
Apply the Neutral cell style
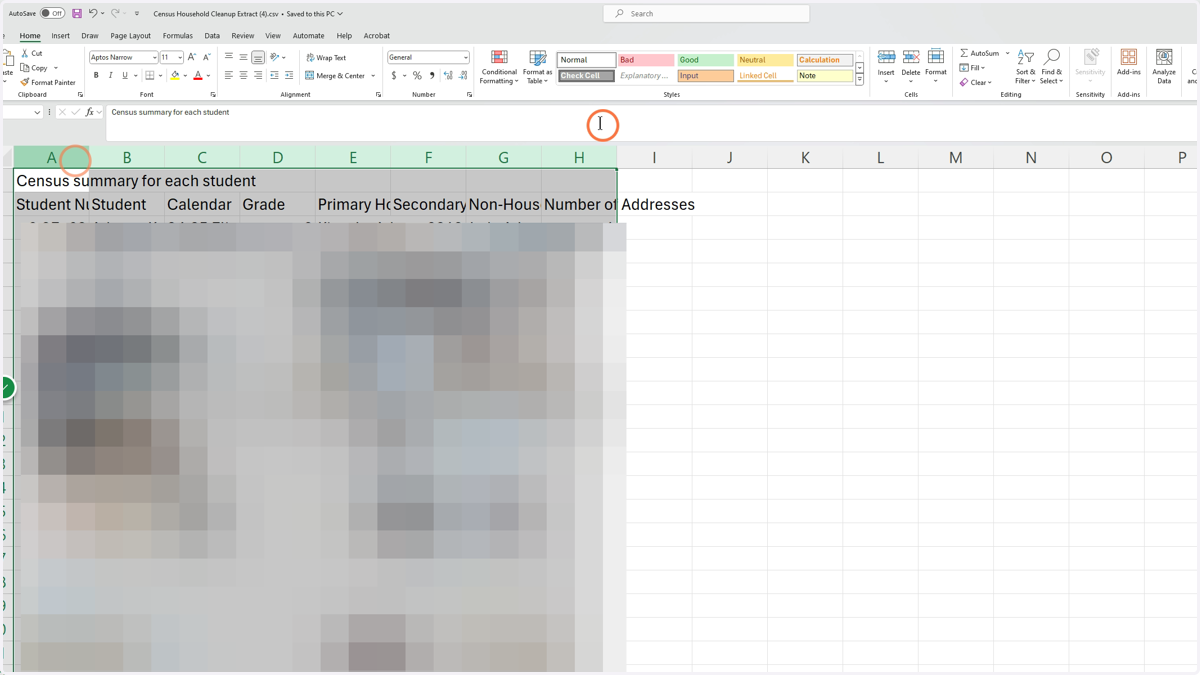(x=765, y=60)
